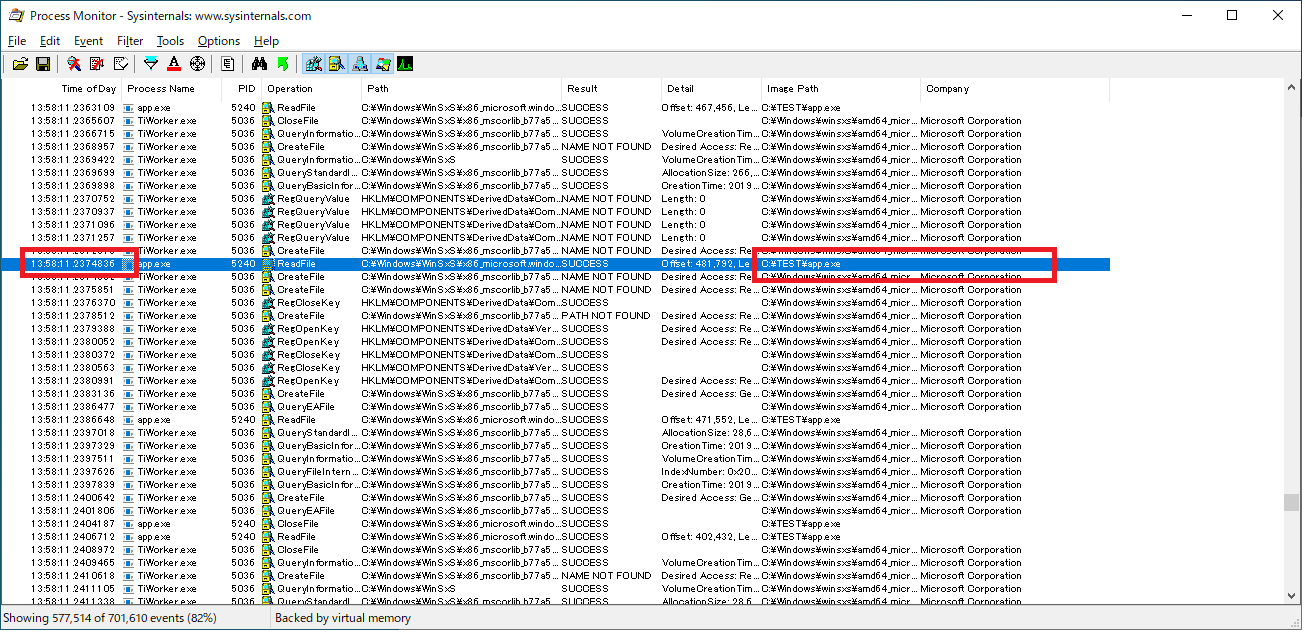Viewport: 1305px width, 632px height.
Task: Click the file icon in the 13:58:11.2410618 row
Action: [268, 575]
